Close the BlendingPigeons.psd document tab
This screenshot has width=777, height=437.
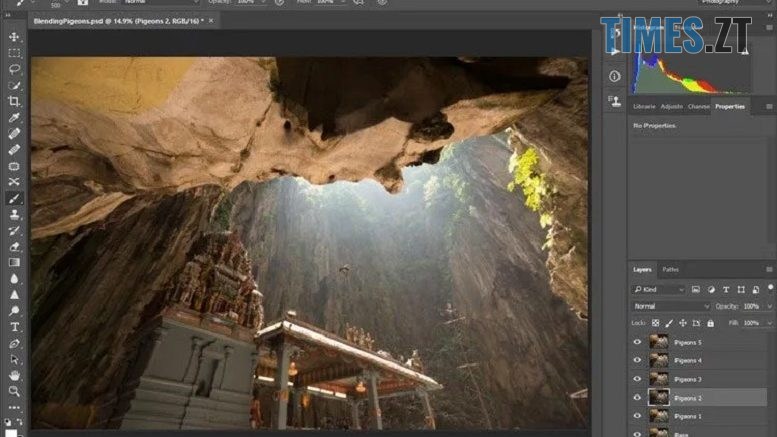[x=211, y=20]
